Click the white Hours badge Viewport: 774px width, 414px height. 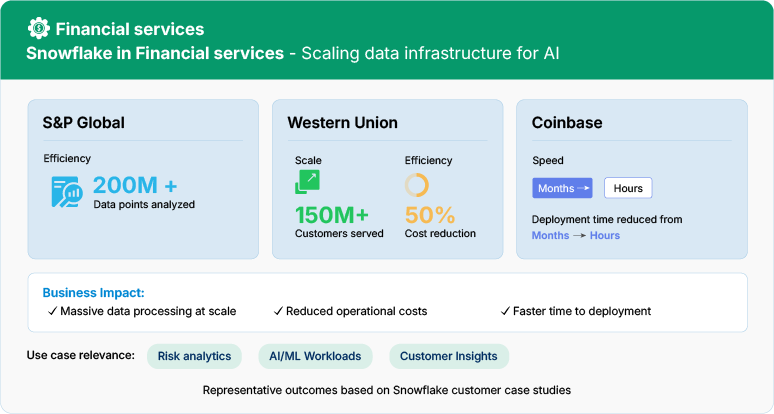click(x=628, y=188)
